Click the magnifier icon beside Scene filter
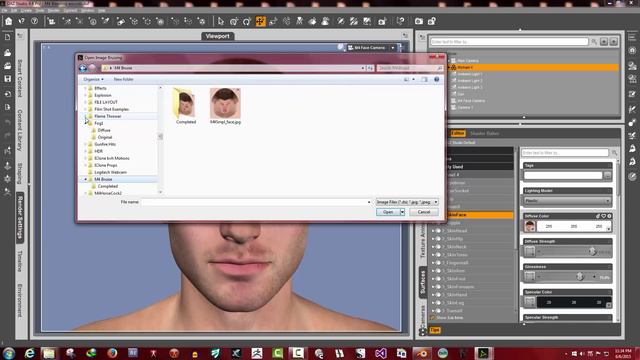640x360 pixels. tap(594, 42)
